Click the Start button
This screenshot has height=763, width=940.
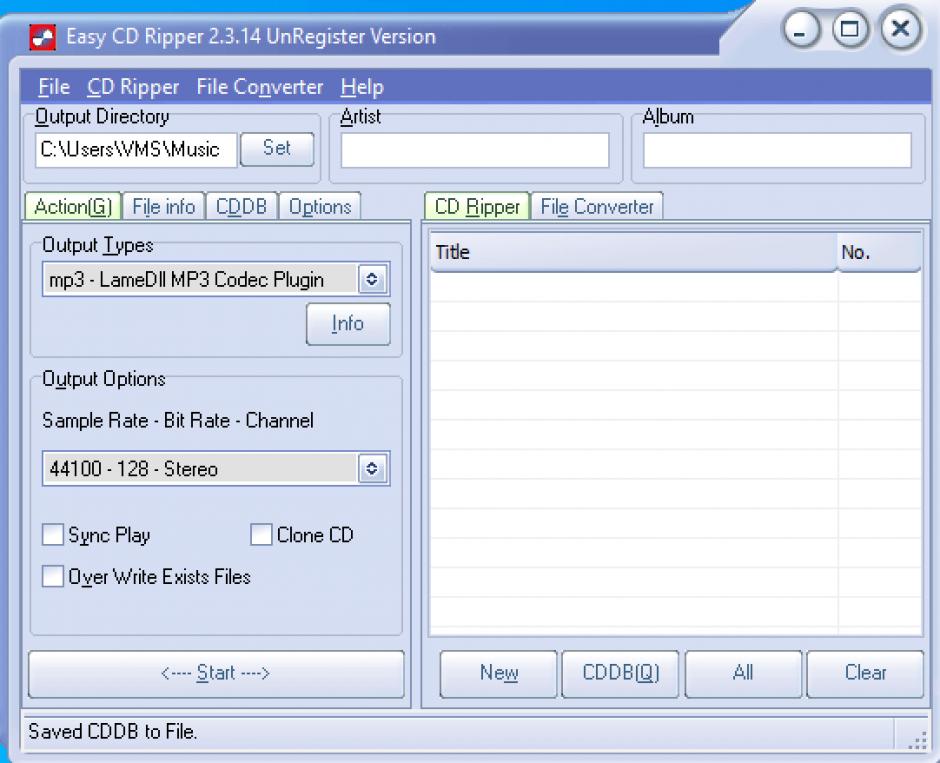[216, 674]
